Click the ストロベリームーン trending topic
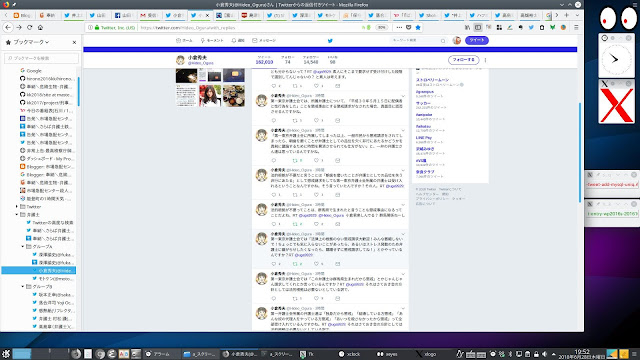The height and width of the screenshot is (360, 640). click(432, 80)
